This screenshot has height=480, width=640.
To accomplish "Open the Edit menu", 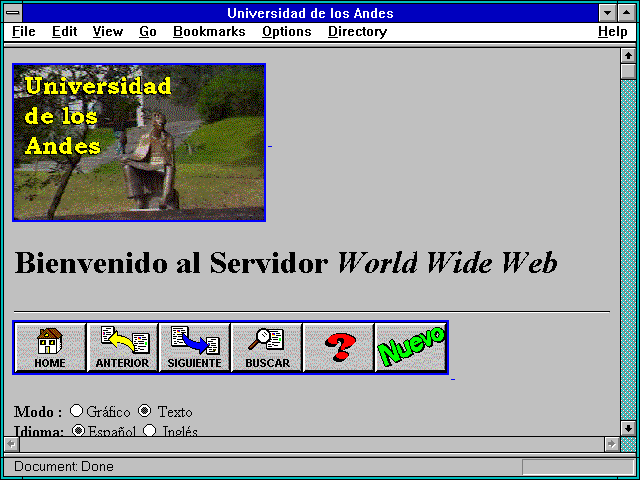I will (64, 32).
